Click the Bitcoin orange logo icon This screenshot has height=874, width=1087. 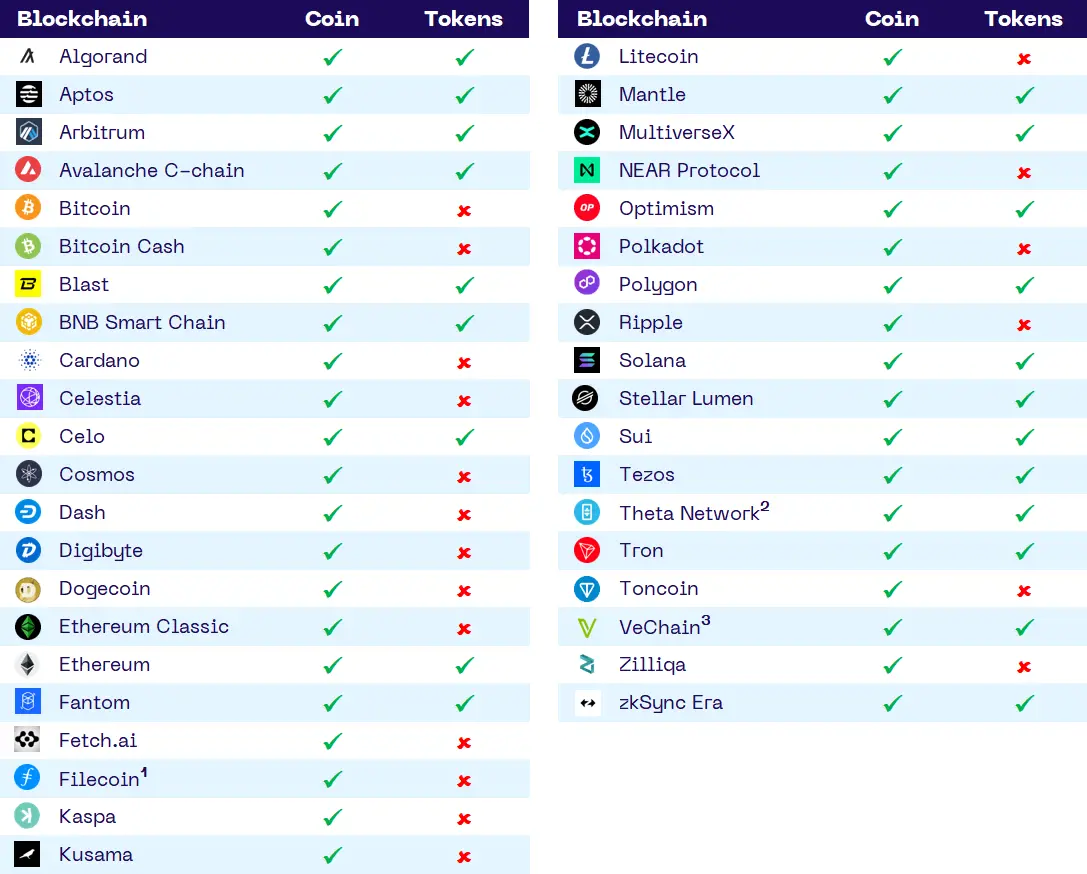coord(28,208)
